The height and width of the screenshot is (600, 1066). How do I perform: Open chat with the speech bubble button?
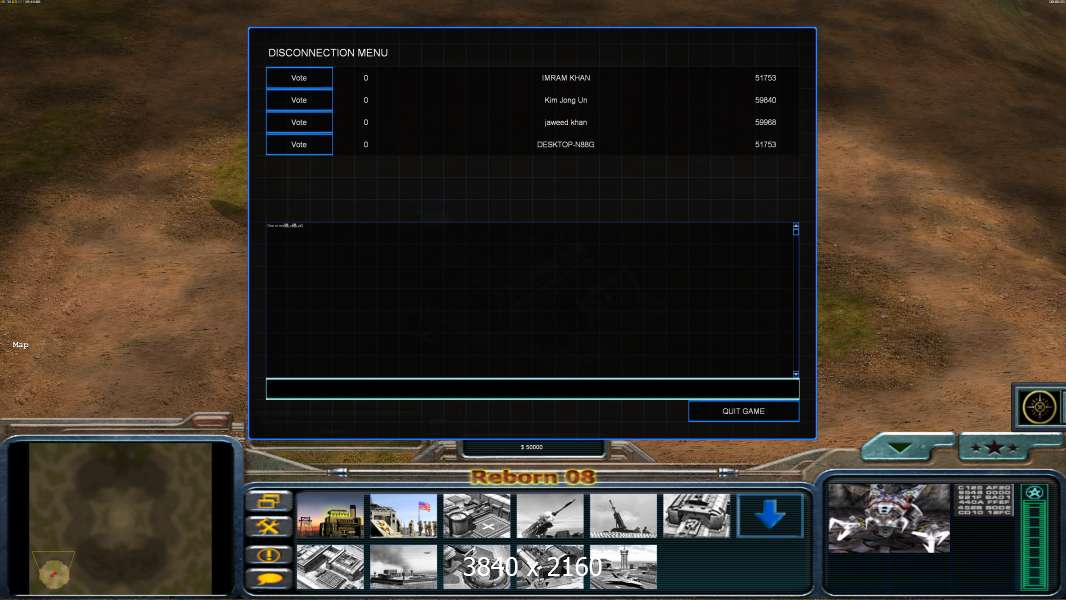(268, 578)
